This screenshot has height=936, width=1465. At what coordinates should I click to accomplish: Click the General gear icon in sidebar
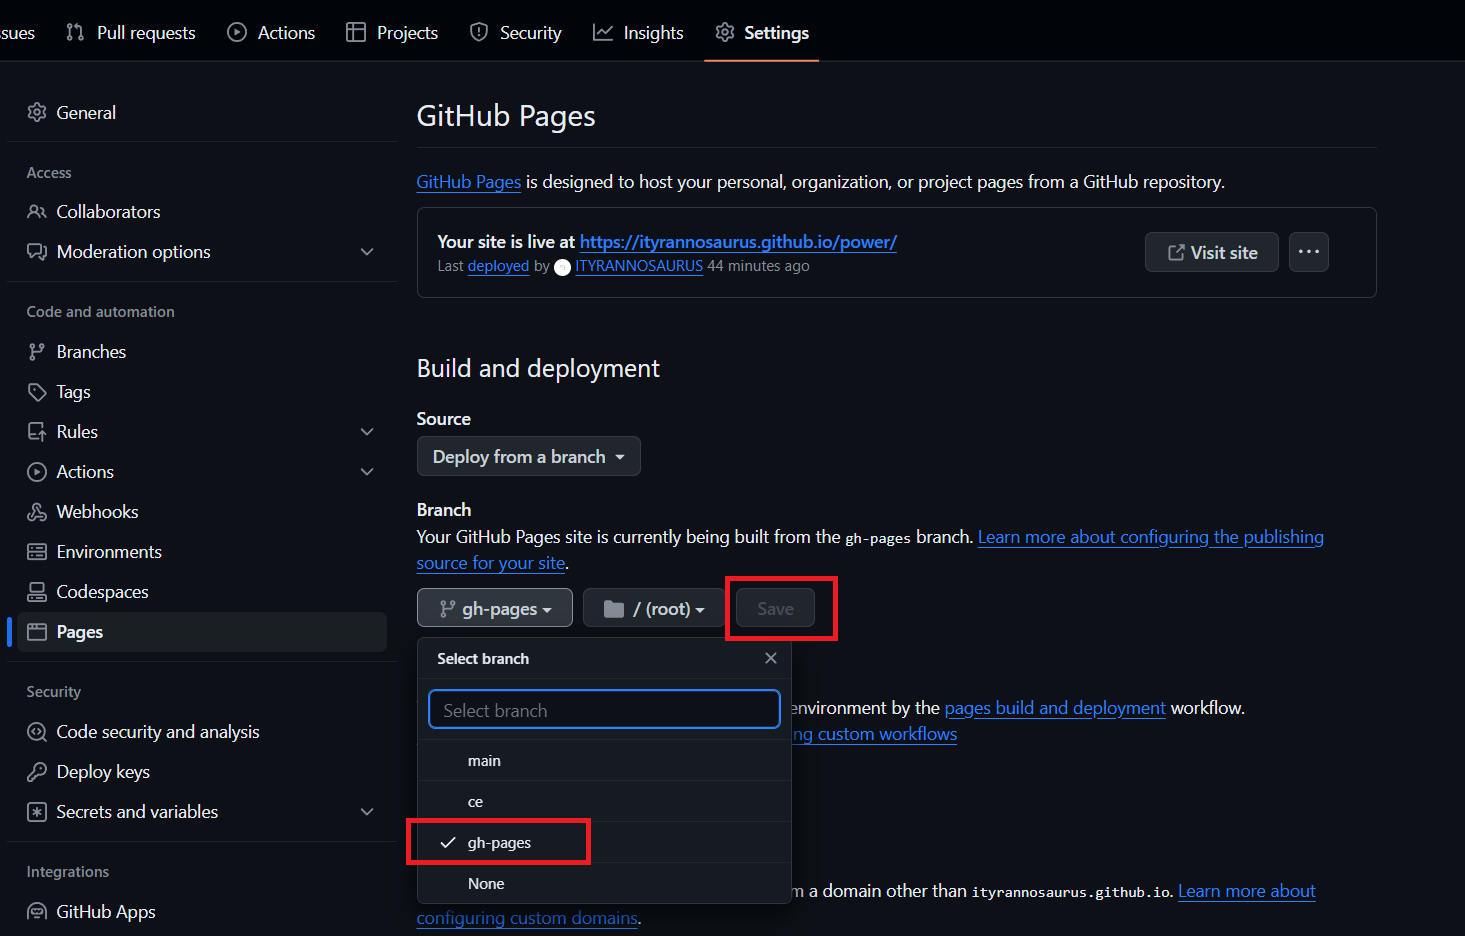tap(37, 112)
